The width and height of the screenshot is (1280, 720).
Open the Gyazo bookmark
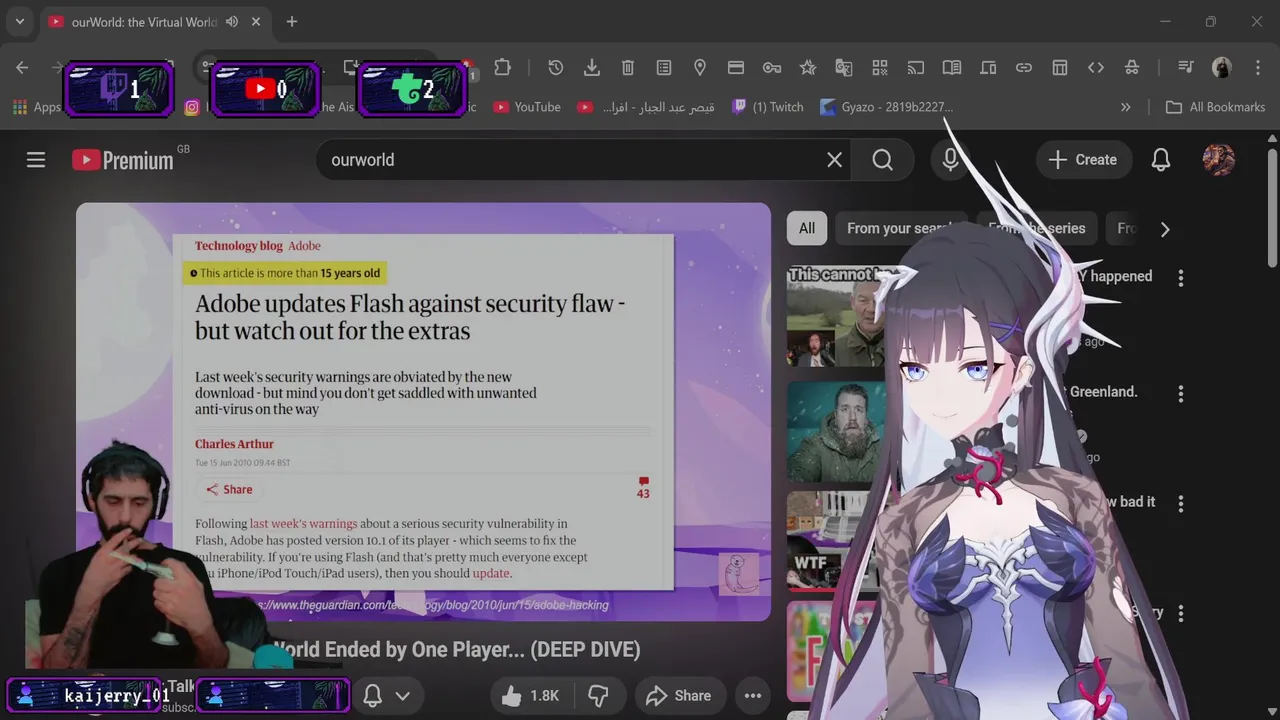[886, 107]
